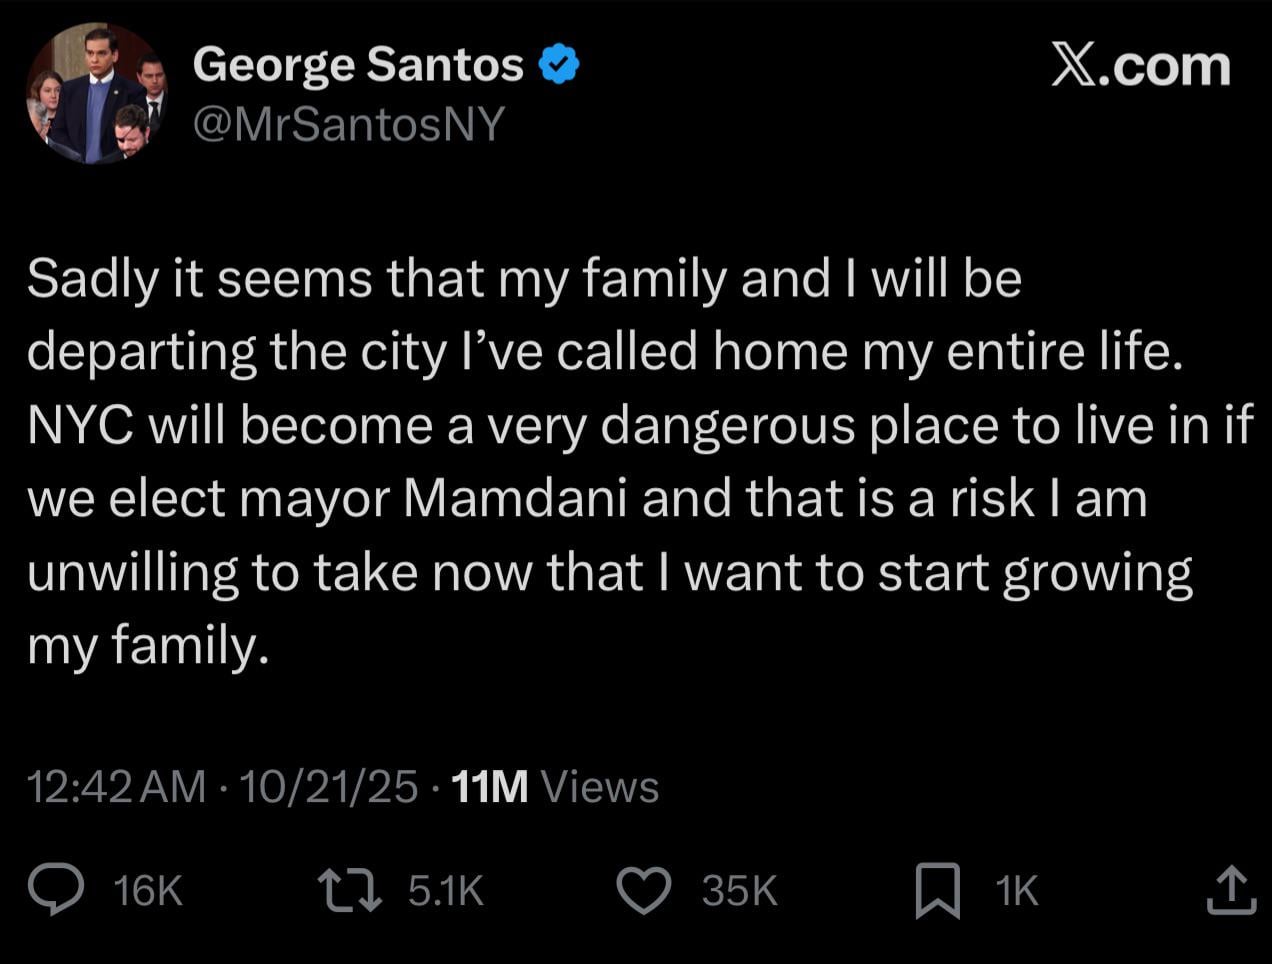Like the tweet with the heart icon
This screenshot has width=1272, height=964.
tap(643, 890)
